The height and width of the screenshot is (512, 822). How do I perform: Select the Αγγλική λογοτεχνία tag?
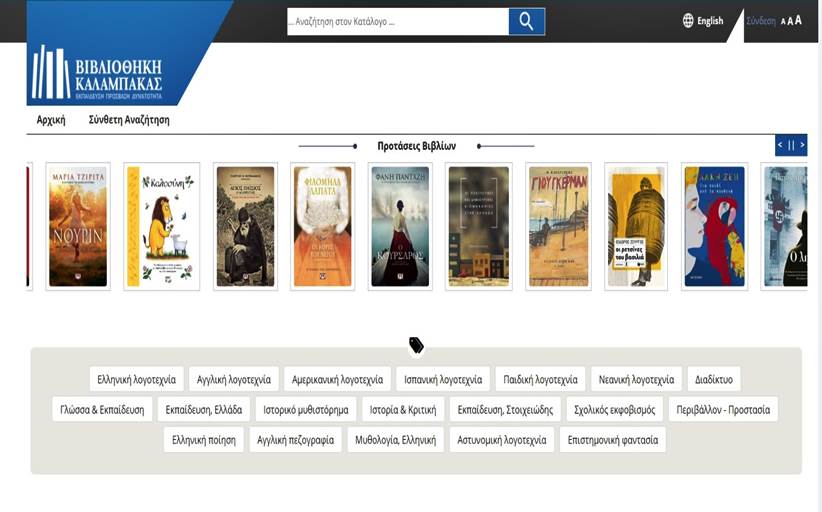point(234,379)
